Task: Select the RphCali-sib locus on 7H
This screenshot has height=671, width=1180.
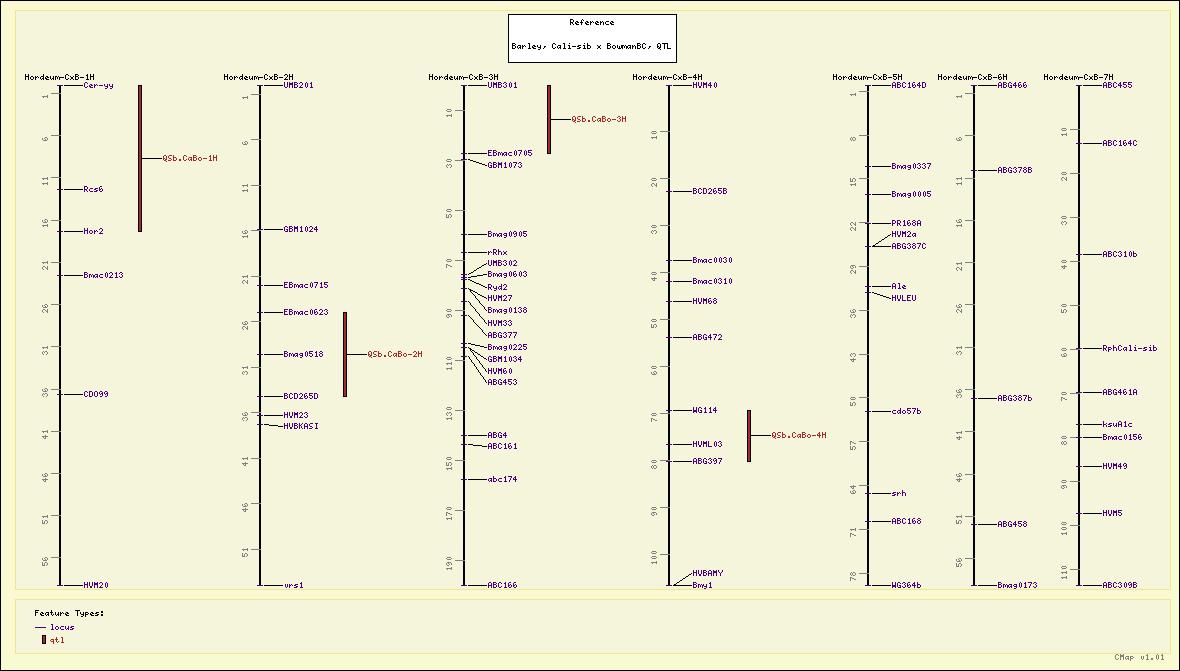Action: pyautogui.click(x=1129, y=348)
